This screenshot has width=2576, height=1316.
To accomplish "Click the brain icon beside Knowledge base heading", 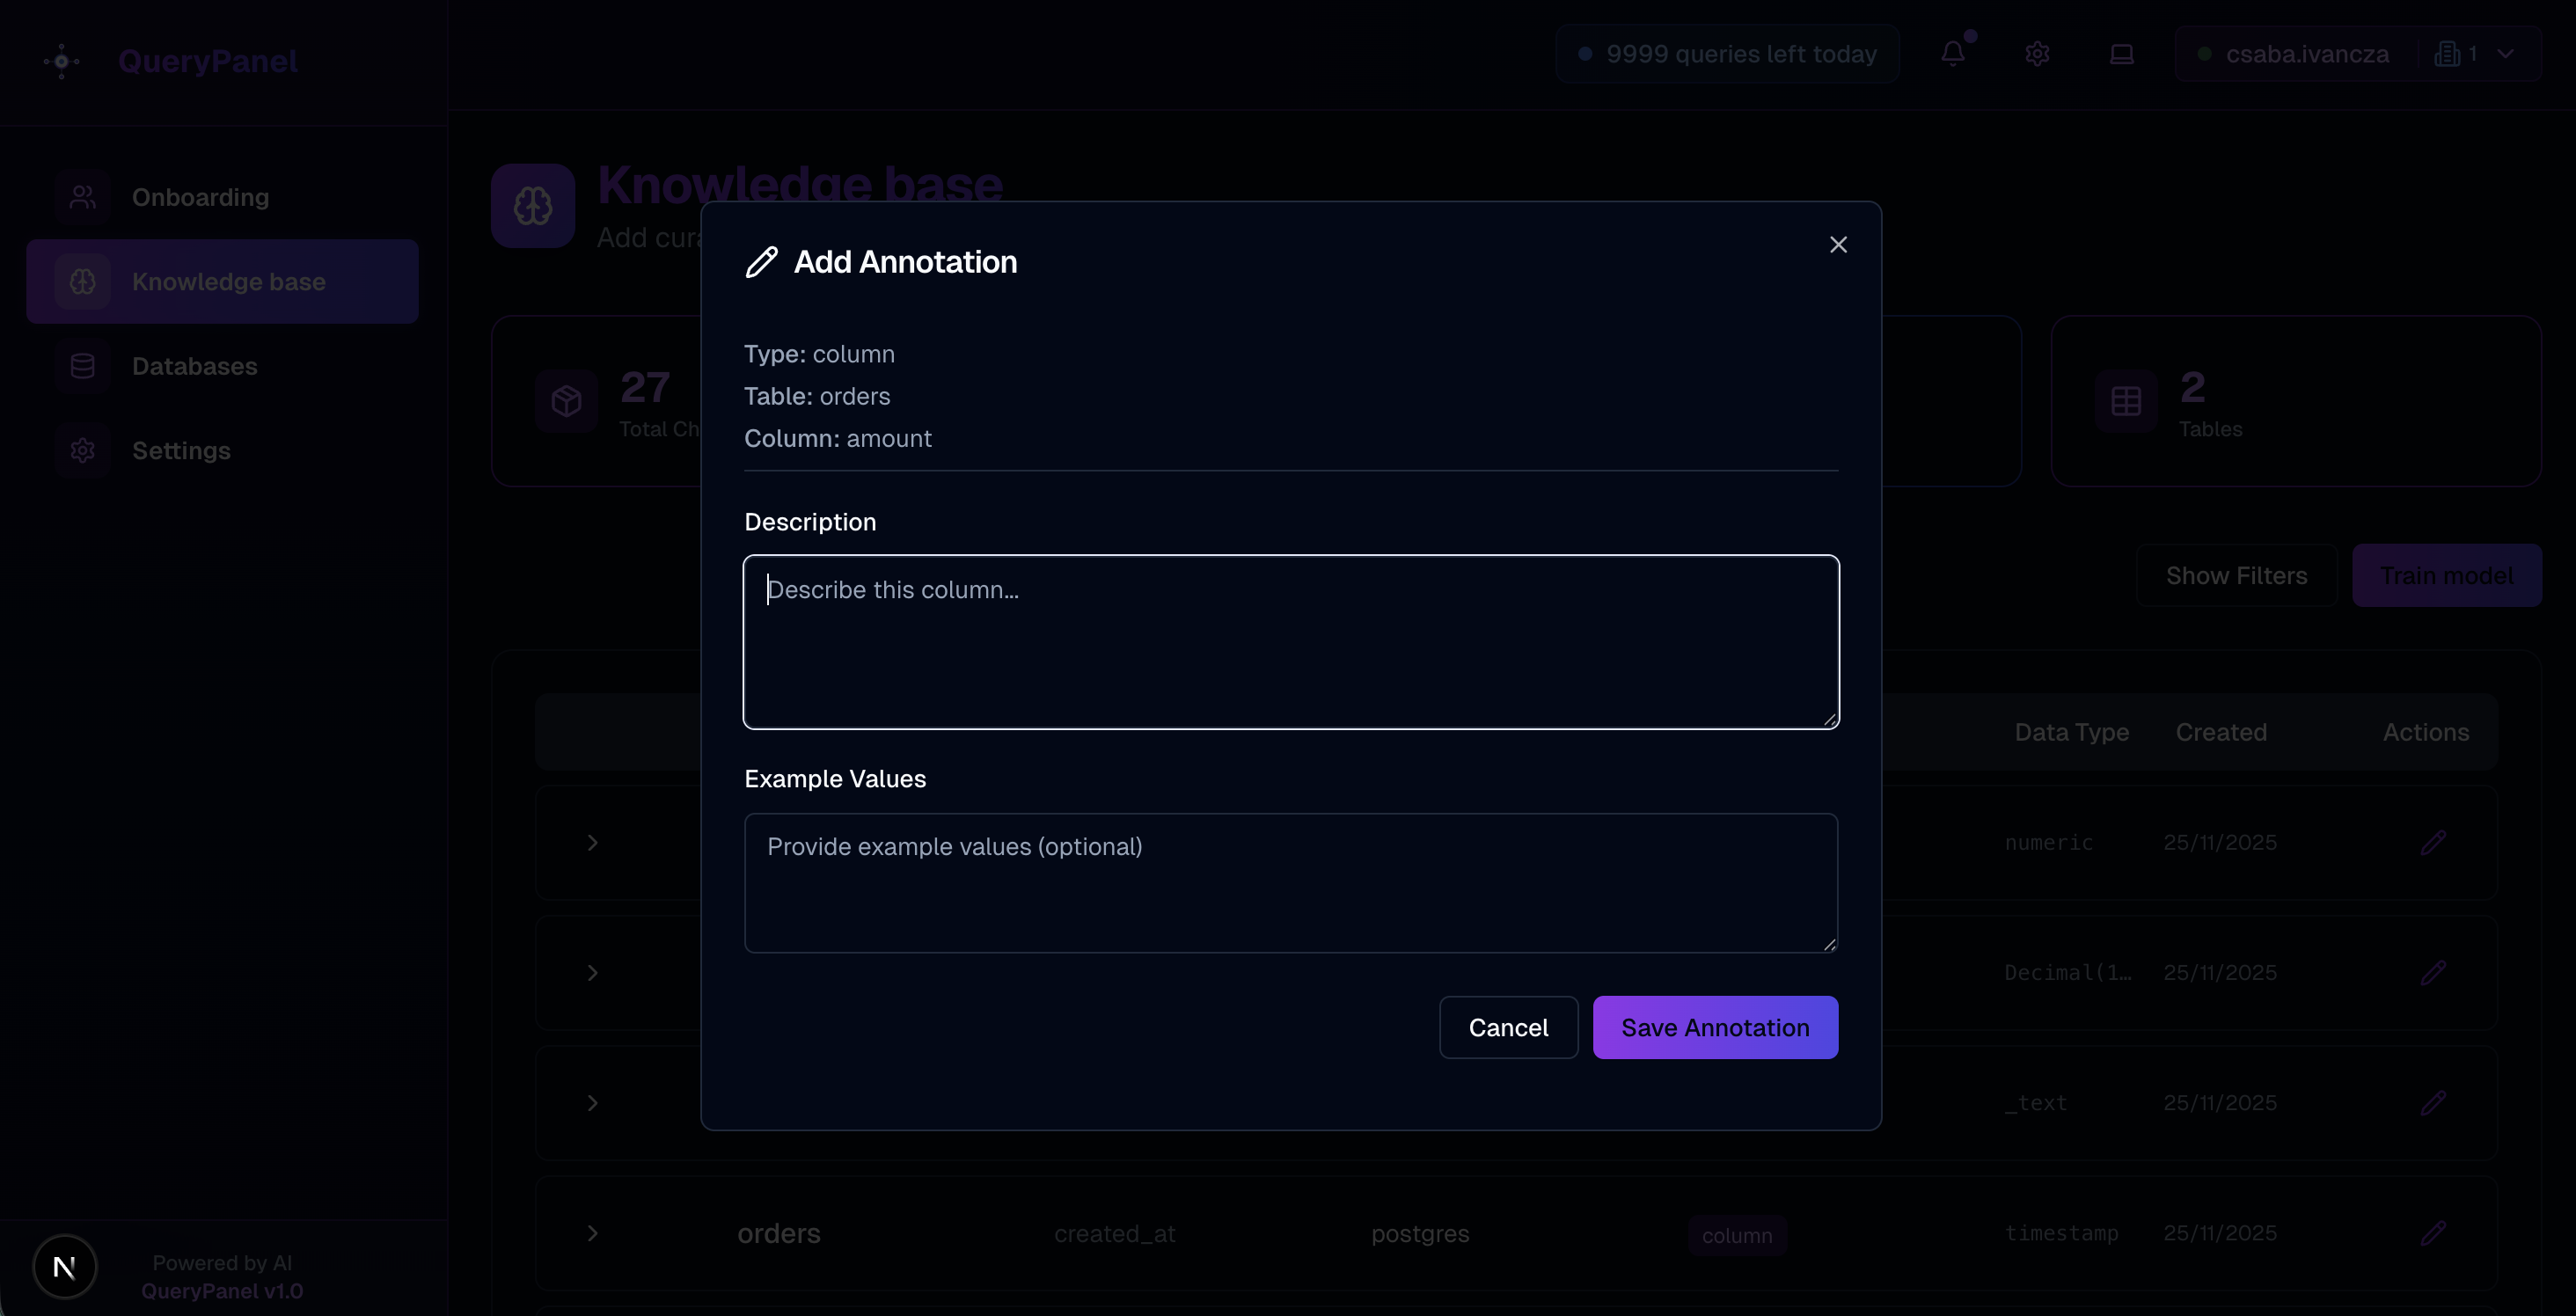I will [x=531, y=205].
